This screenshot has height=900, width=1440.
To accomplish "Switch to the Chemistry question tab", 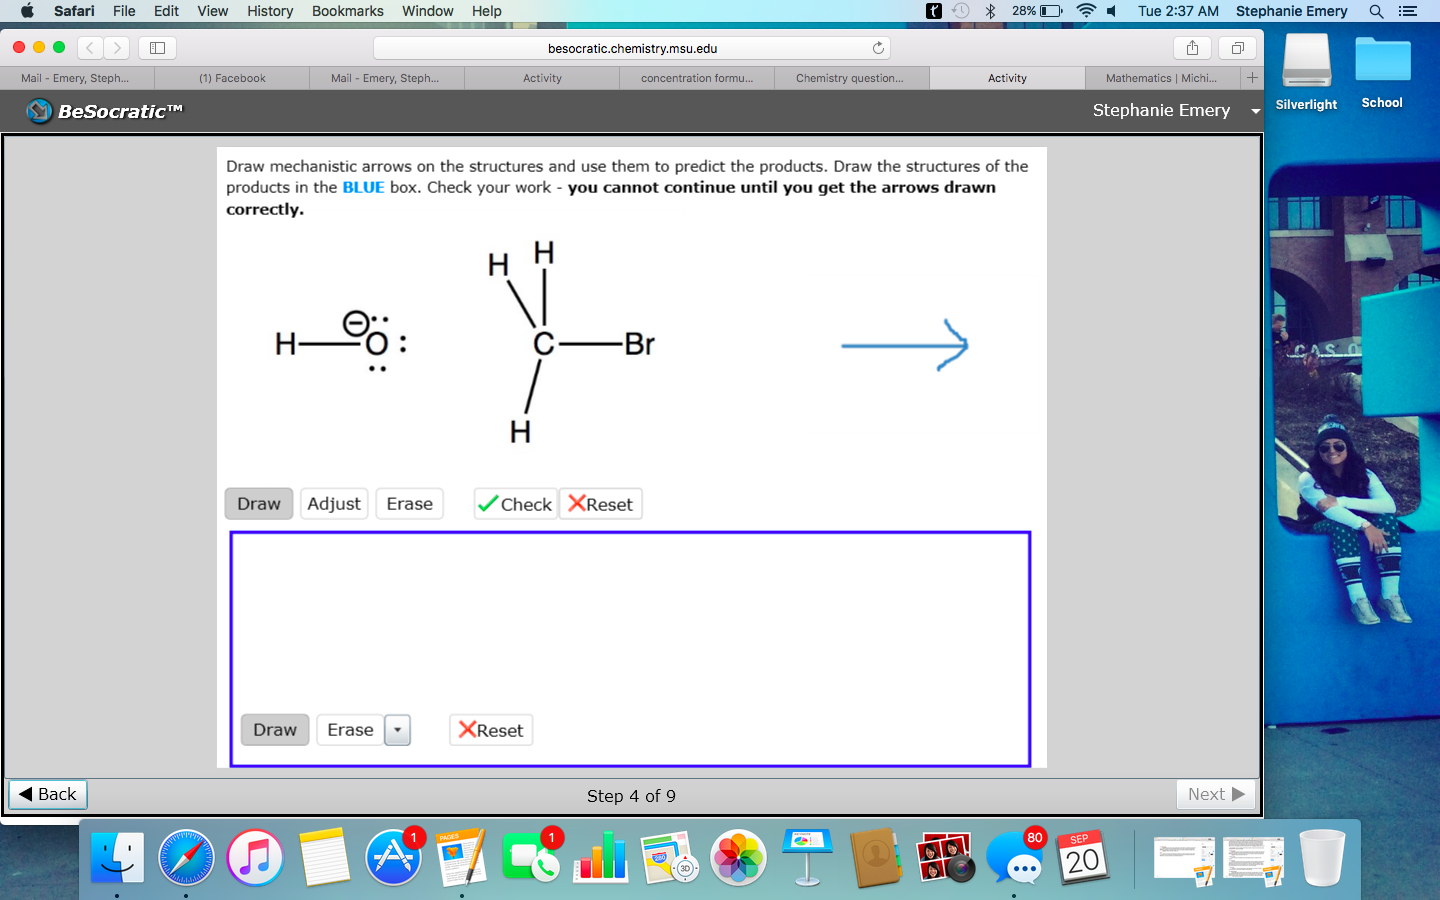I will pos(851,77).
